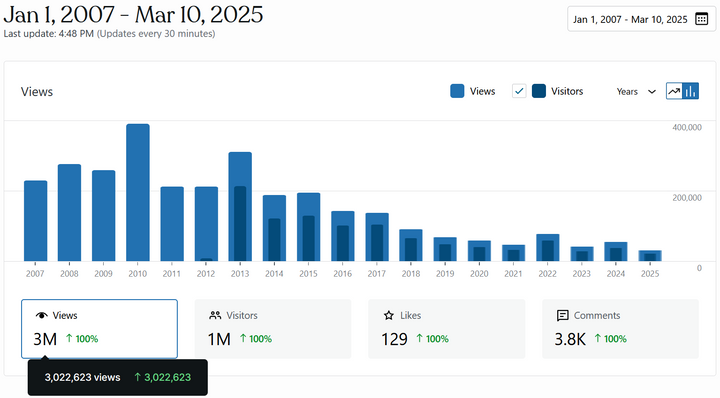Click the 2024 views bar

[x=616, y=252]
